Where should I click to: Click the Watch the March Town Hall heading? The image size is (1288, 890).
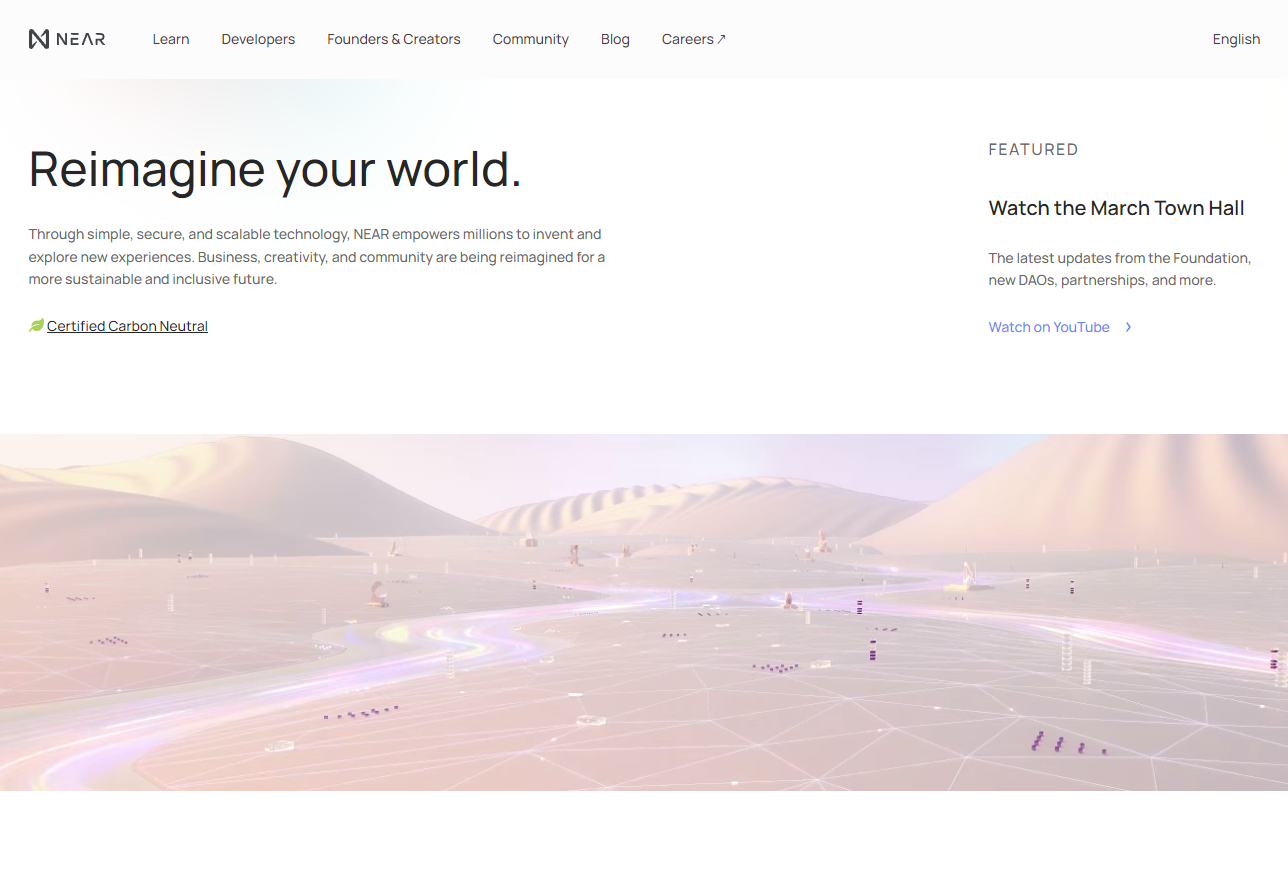pyautogui.click(x=1116, y=208)
